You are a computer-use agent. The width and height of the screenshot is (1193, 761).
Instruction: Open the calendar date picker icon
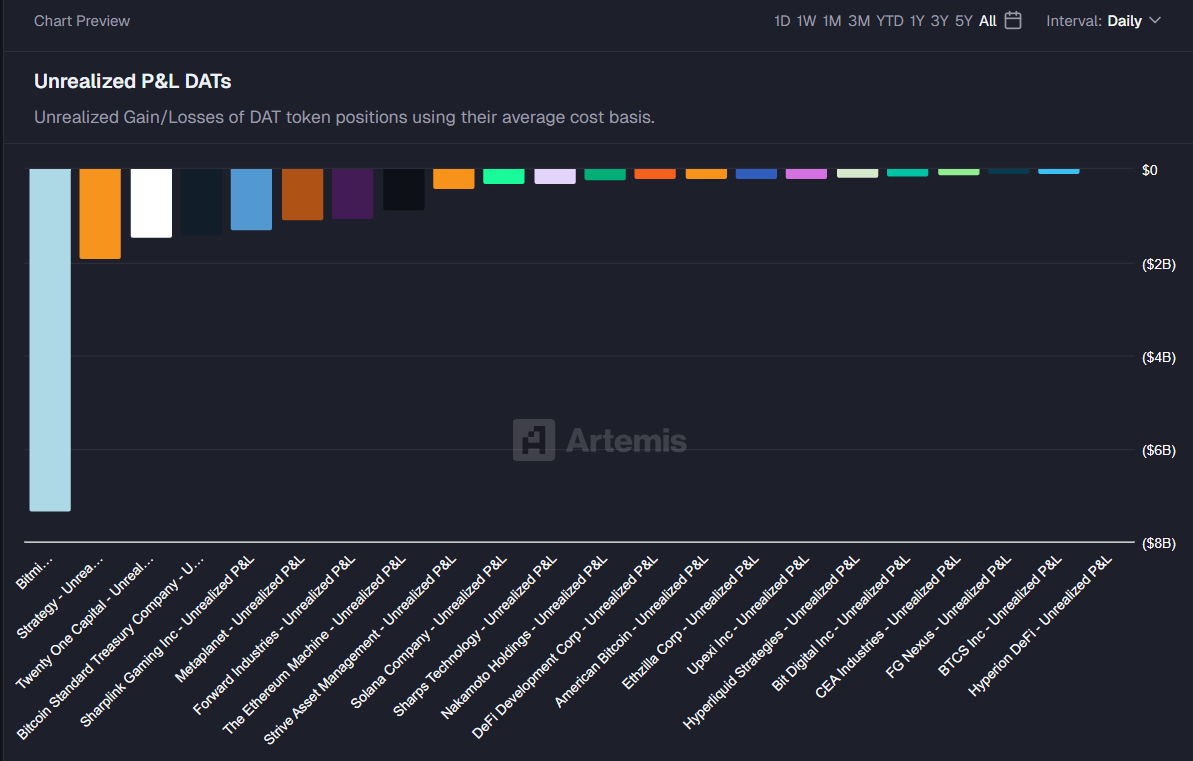click(1013, 21)
